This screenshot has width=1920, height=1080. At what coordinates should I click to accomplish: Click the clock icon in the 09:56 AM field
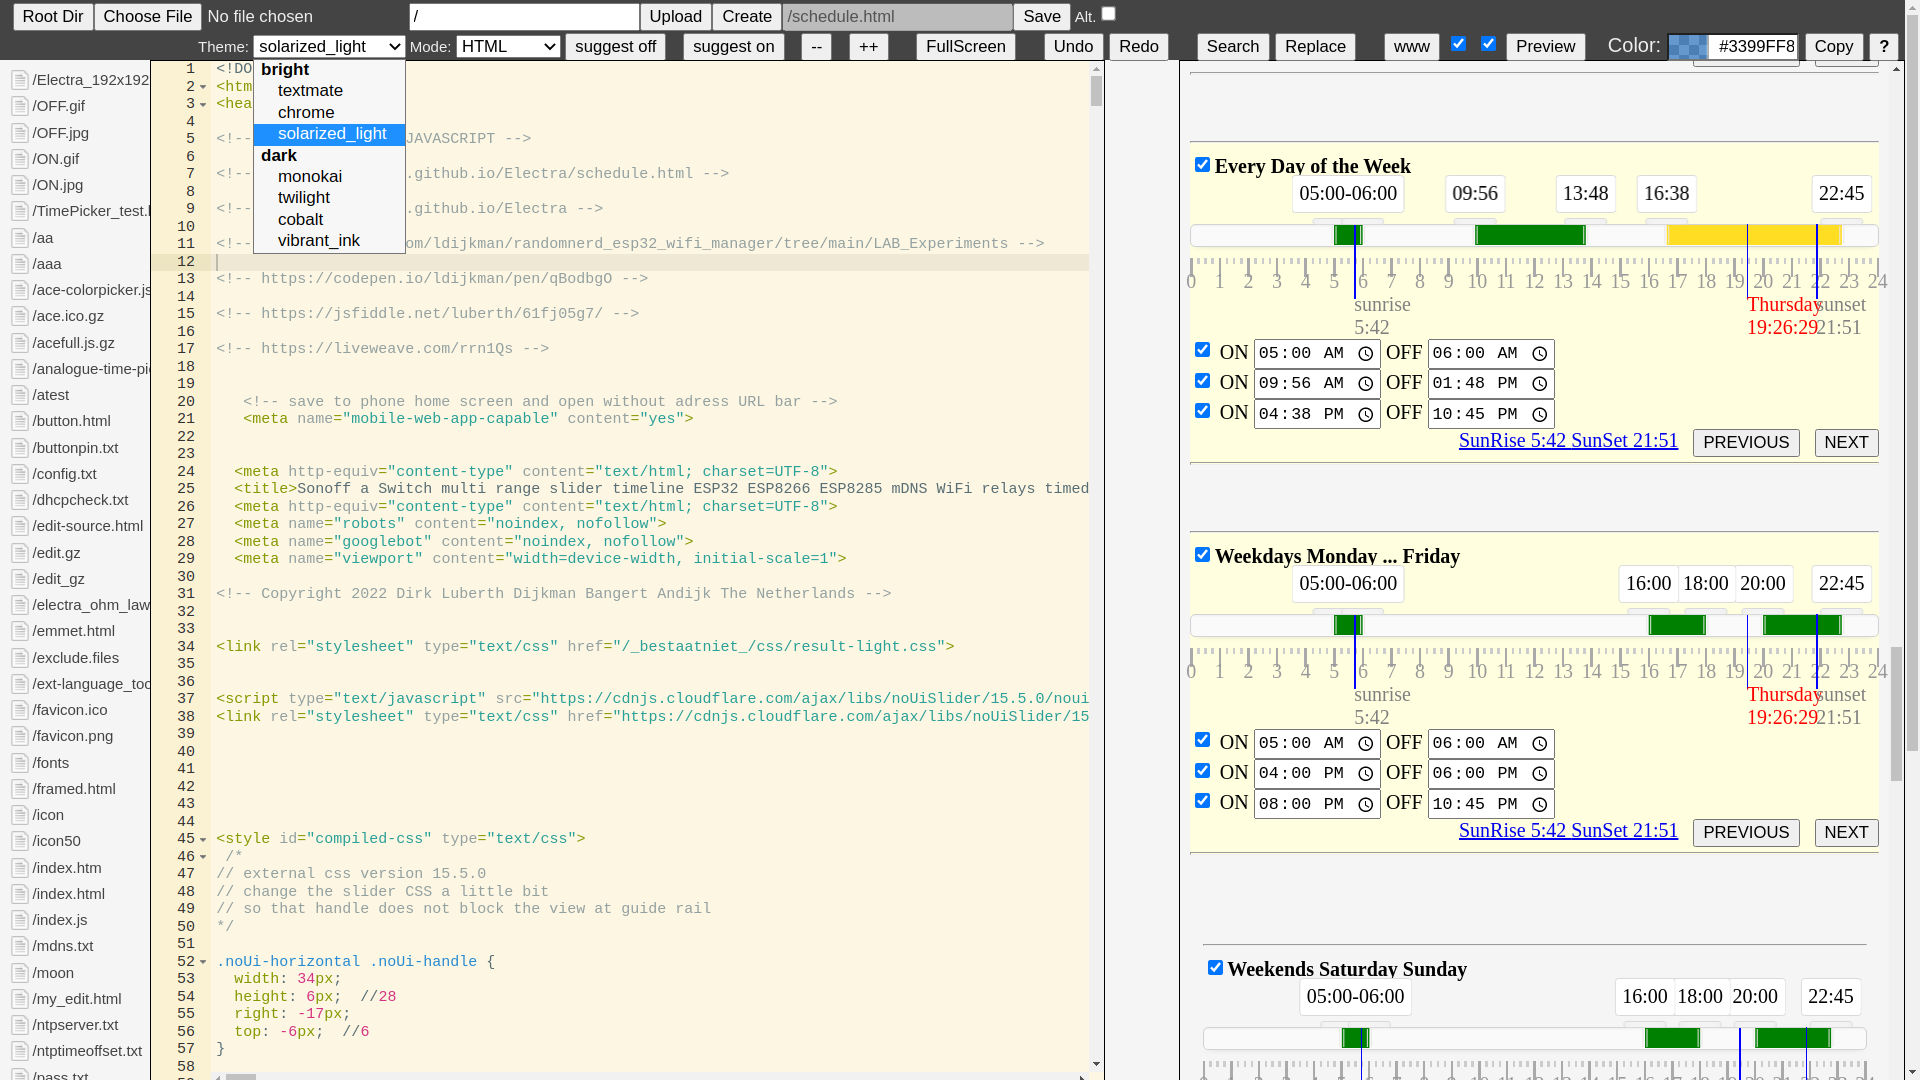1365,384
